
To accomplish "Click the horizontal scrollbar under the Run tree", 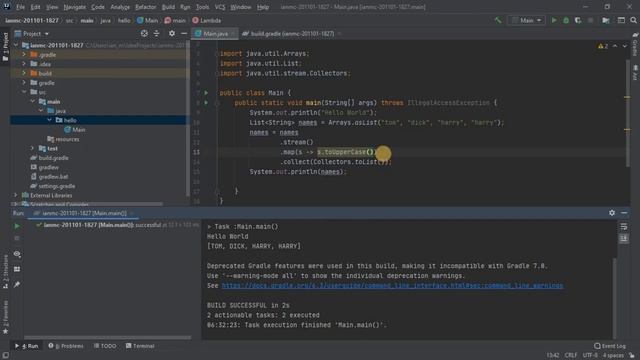I will pos(107,338).
